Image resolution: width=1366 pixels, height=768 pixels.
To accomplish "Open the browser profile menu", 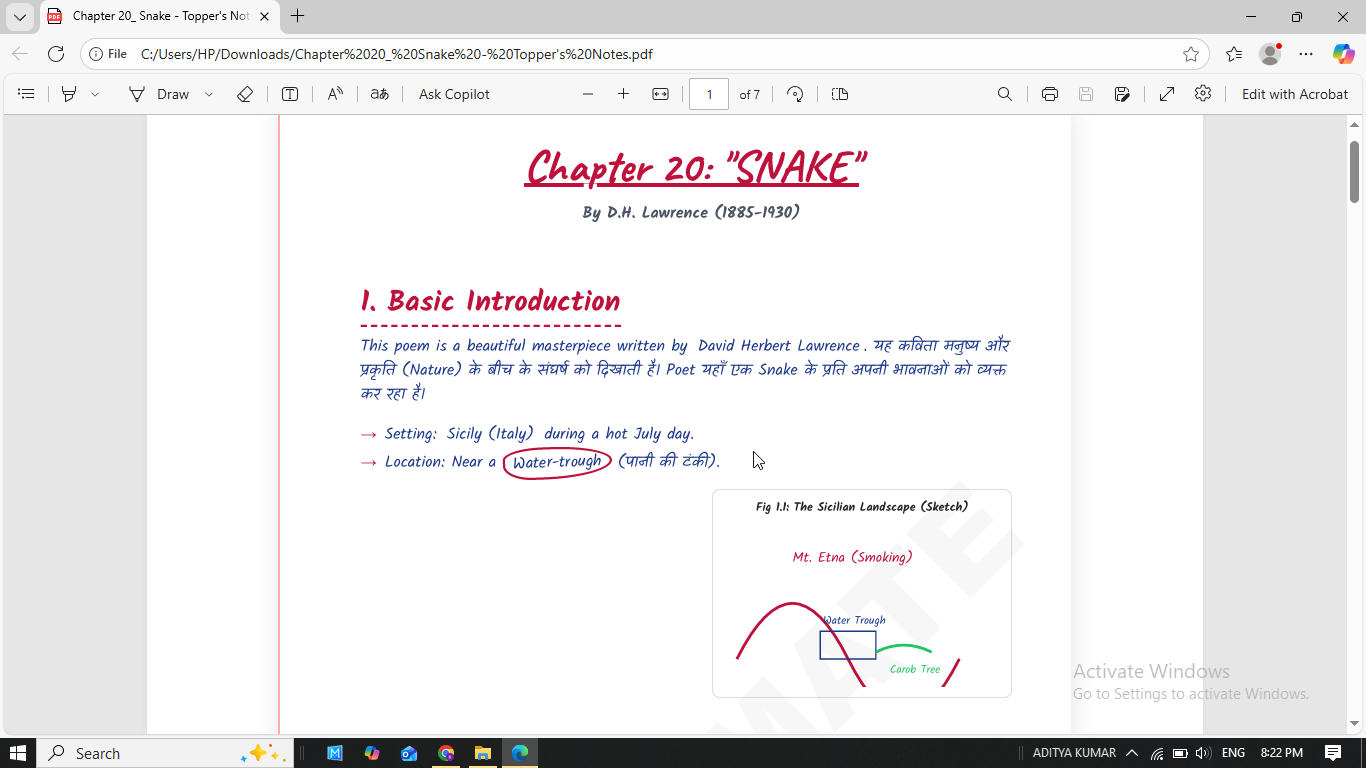I will coord(1270,54).
